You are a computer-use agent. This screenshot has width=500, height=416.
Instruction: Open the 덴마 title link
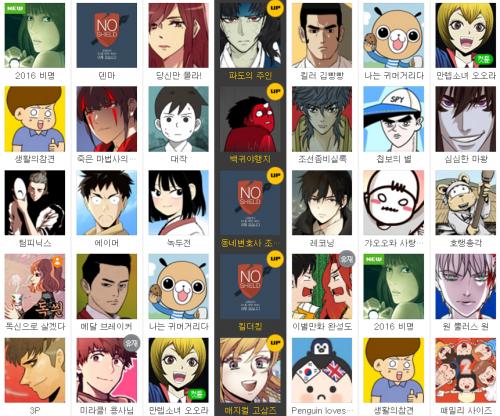[x=107, y=76]
